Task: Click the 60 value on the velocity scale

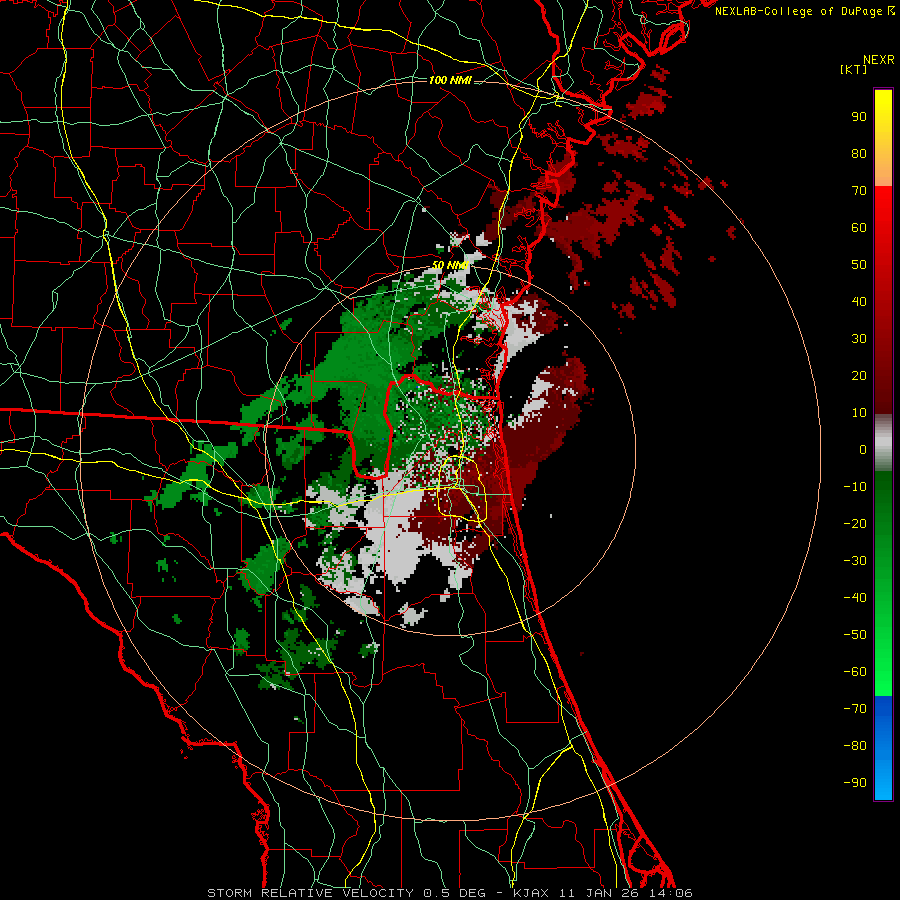Action: tap(859, 228)
